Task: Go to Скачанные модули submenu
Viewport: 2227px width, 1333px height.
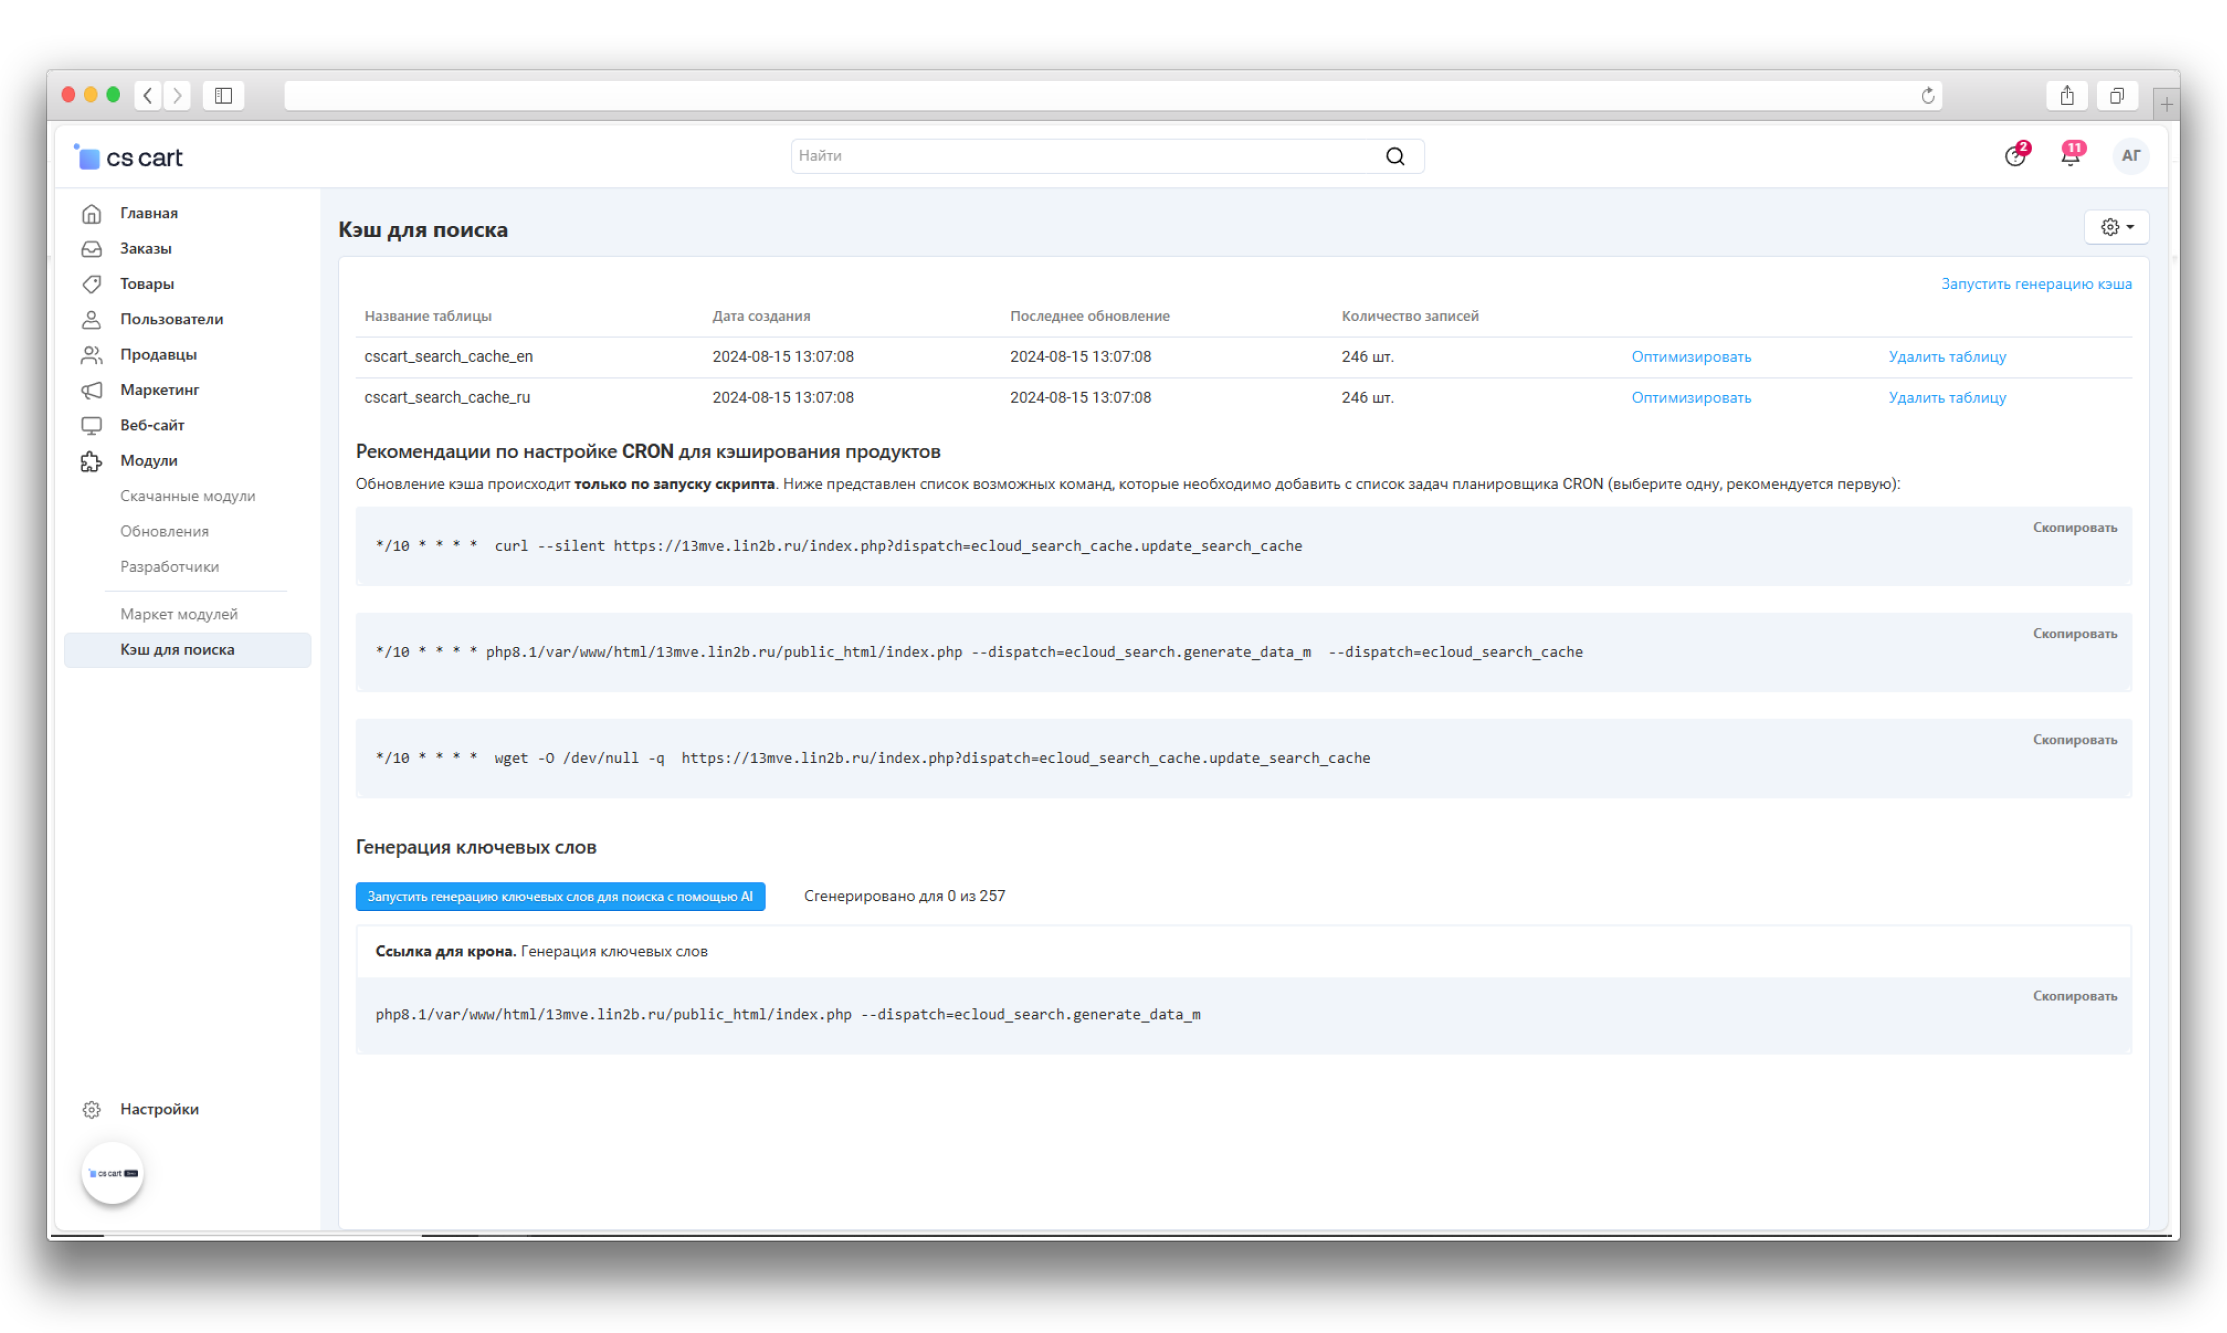Action: pos(188,496)
